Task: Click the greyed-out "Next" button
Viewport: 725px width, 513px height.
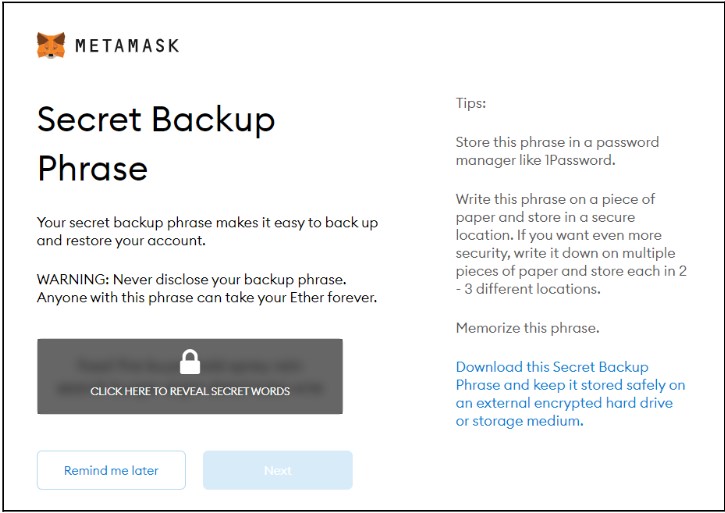Action: [x=278, y=470]
